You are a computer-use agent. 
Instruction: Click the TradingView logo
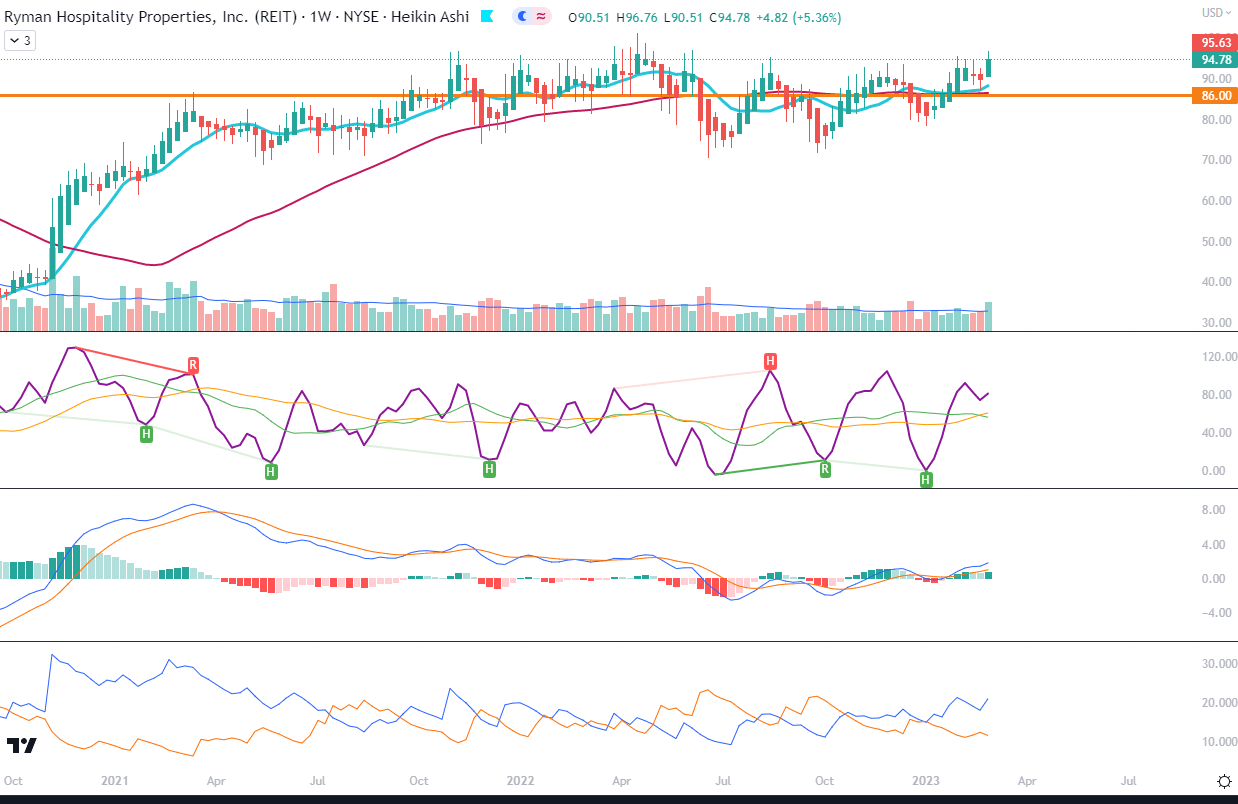[x=22, y=745]
